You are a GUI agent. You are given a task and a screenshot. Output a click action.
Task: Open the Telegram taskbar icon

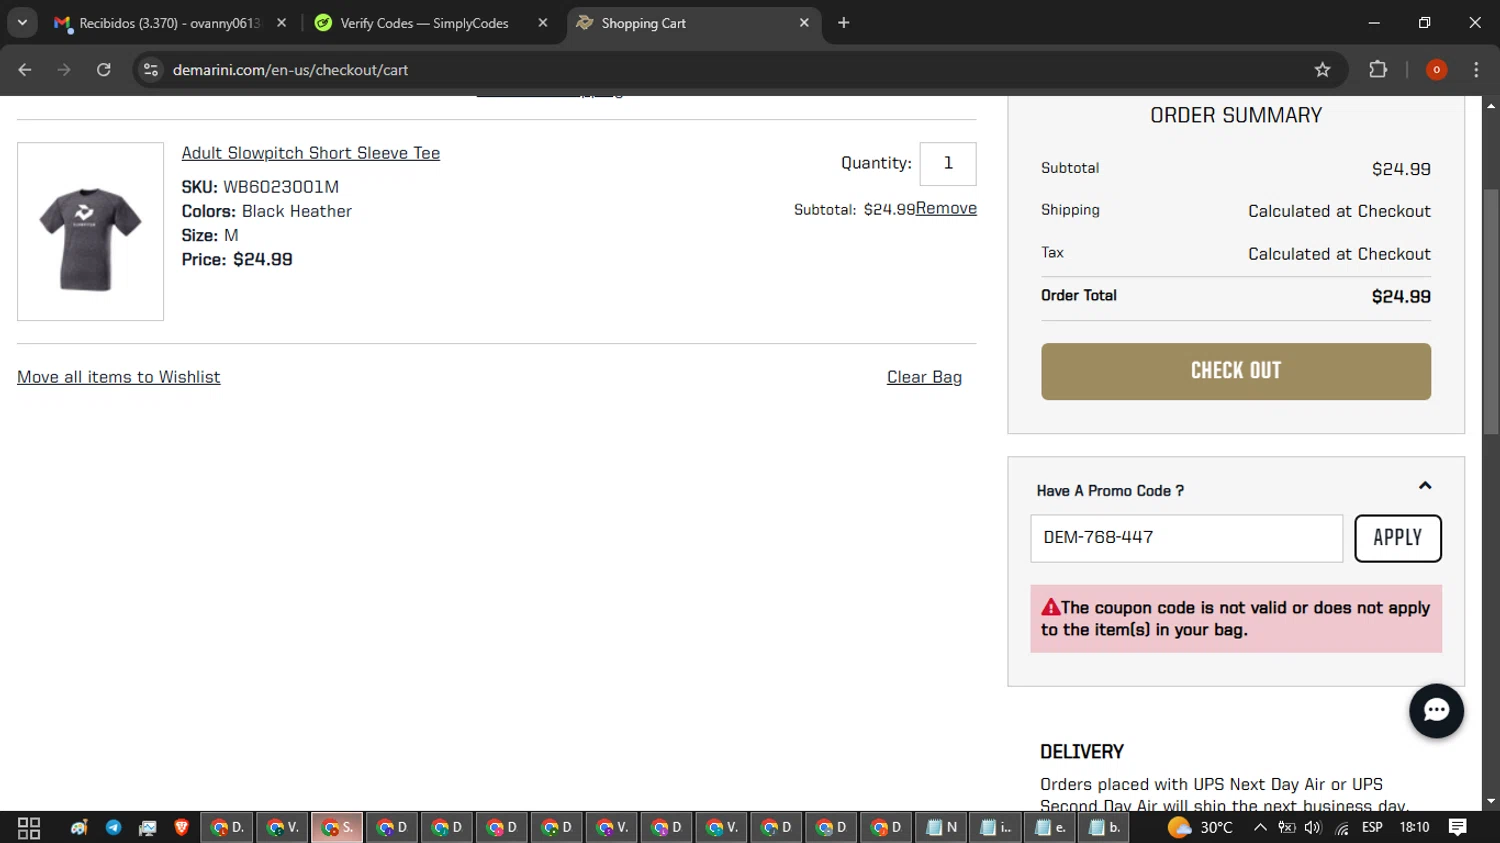[113, 828]
